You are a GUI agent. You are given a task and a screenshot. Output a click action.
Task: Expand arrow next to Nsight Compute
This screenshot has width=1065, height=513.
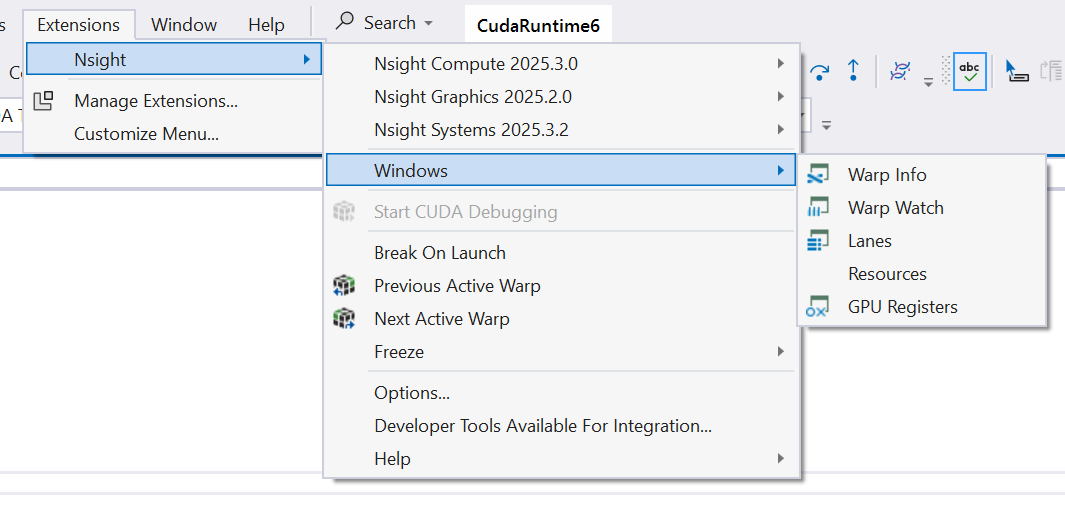(781, 64)
